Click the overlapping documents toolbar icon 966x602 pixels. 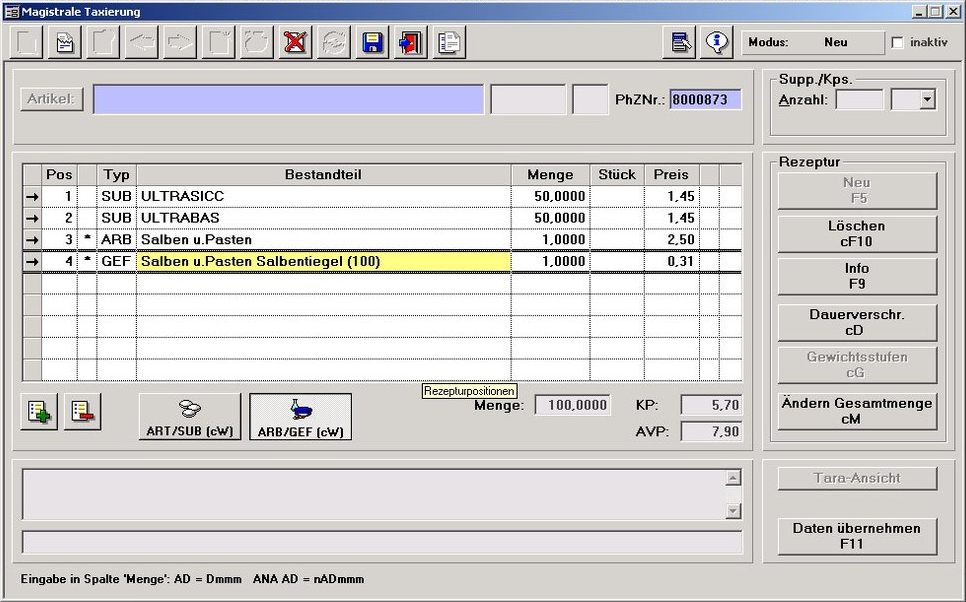pos(449,43)
